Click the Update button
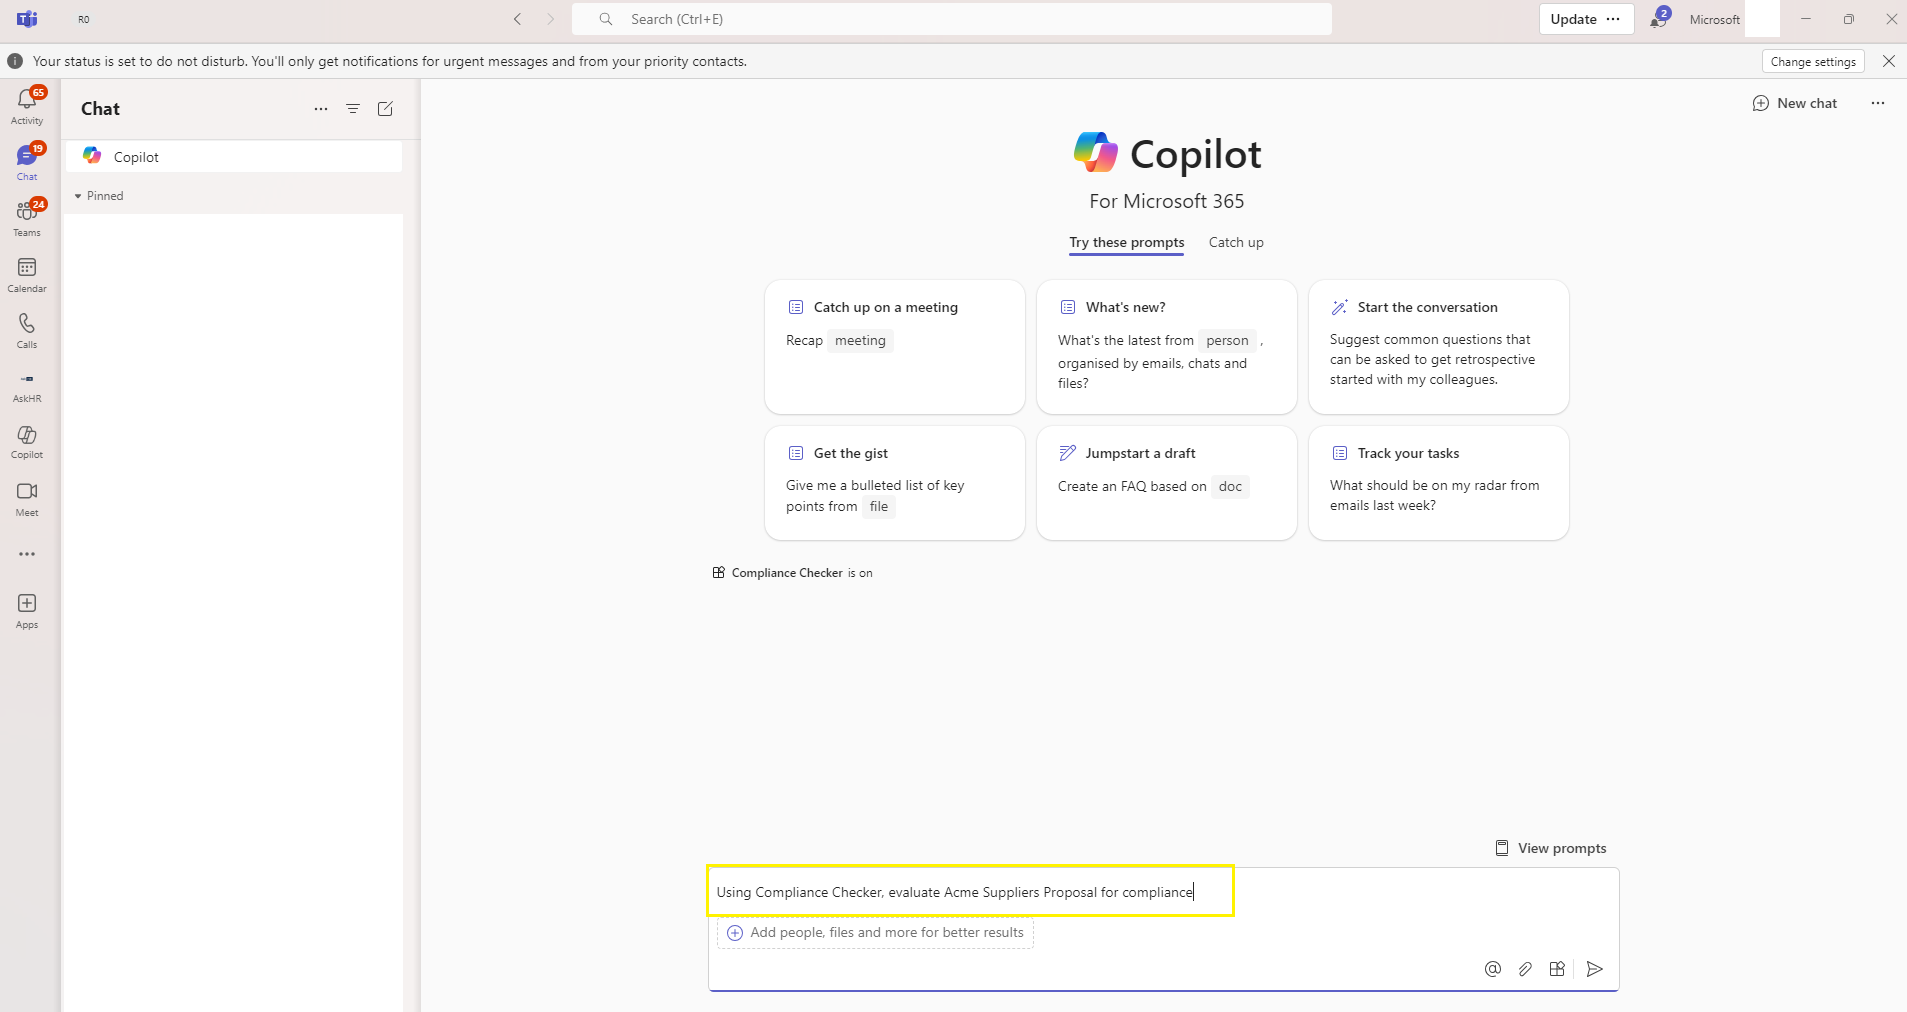The height and width of the screenshot is (1012, 1907). coord(1573,19)
